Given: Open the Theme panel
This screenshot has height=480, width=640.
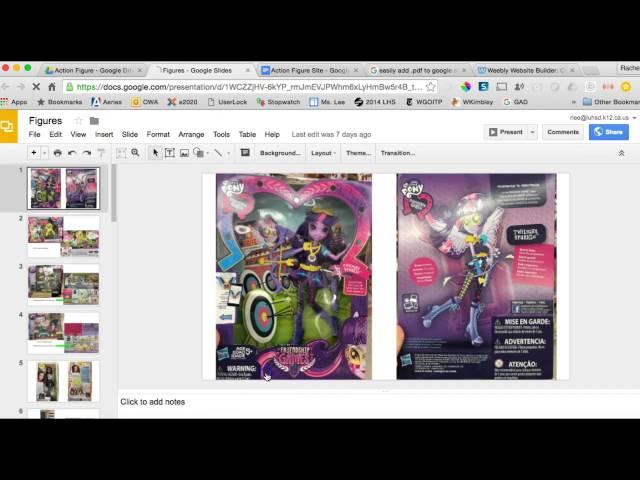Looking at the screenshot, I should (x=358, y=153).
